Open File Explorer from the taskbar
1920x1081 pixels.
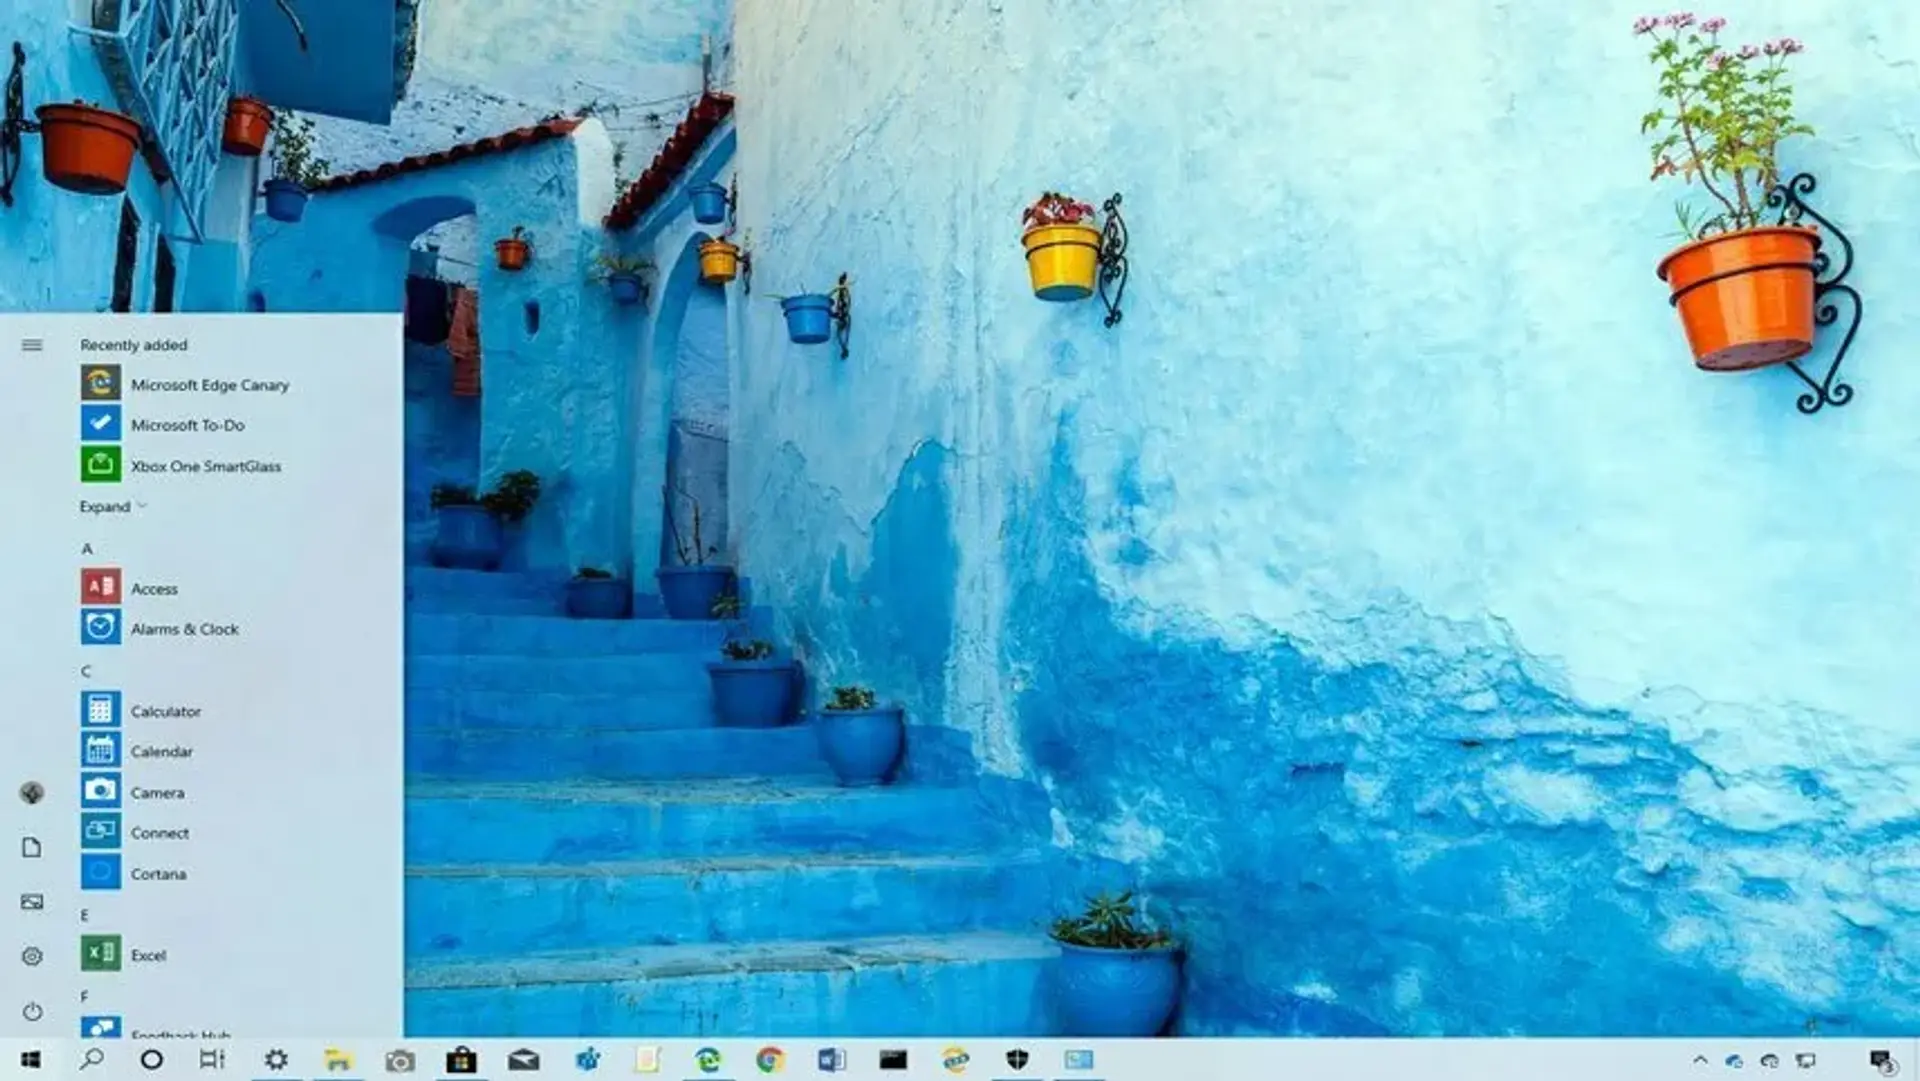(338, 1059)
